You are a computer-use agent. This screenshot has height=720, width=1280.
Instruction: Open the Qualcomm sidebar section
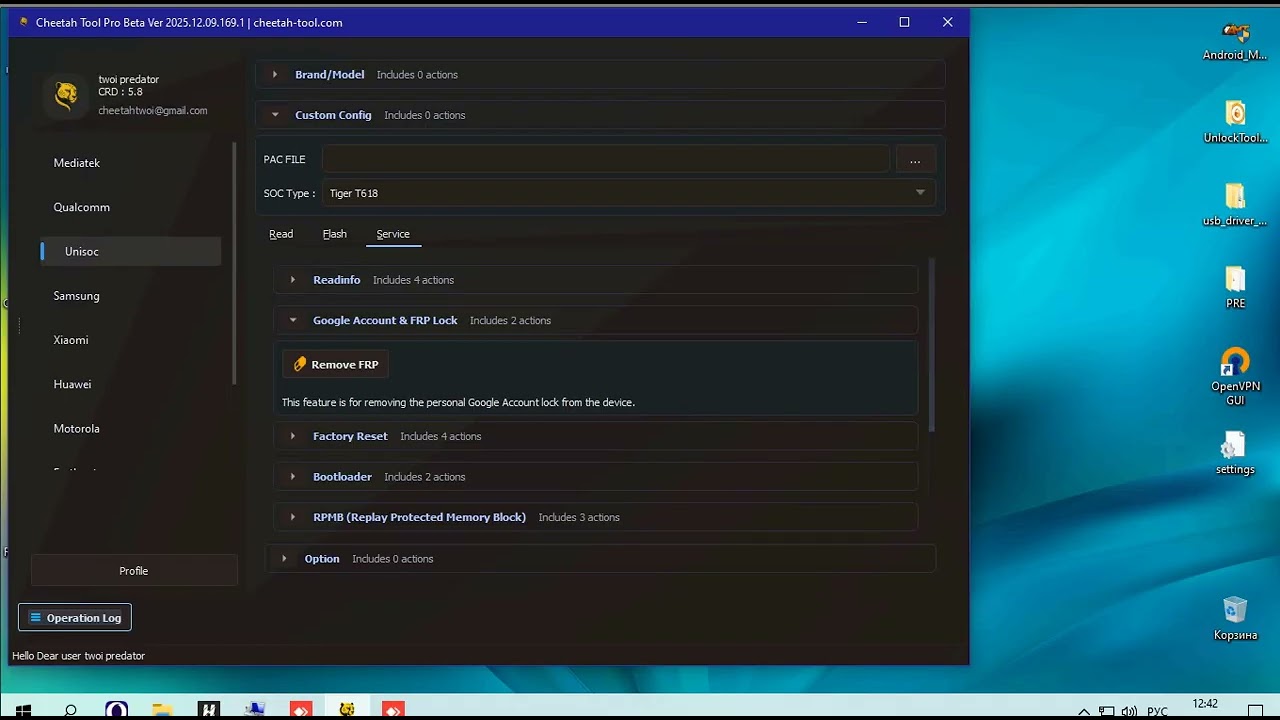(130, 207)
